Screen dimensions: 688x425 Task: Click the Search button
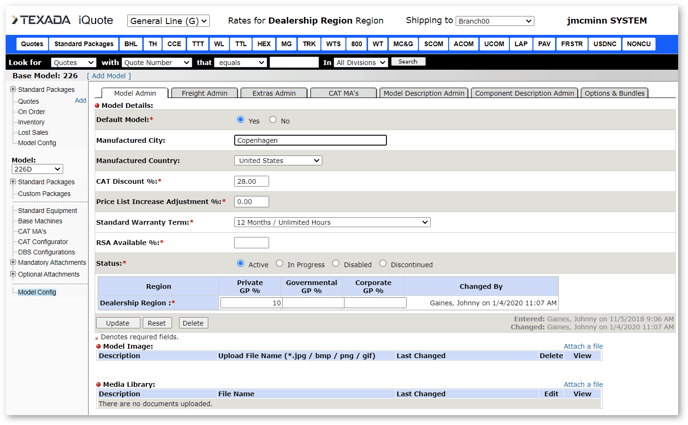tap(408, 62)
